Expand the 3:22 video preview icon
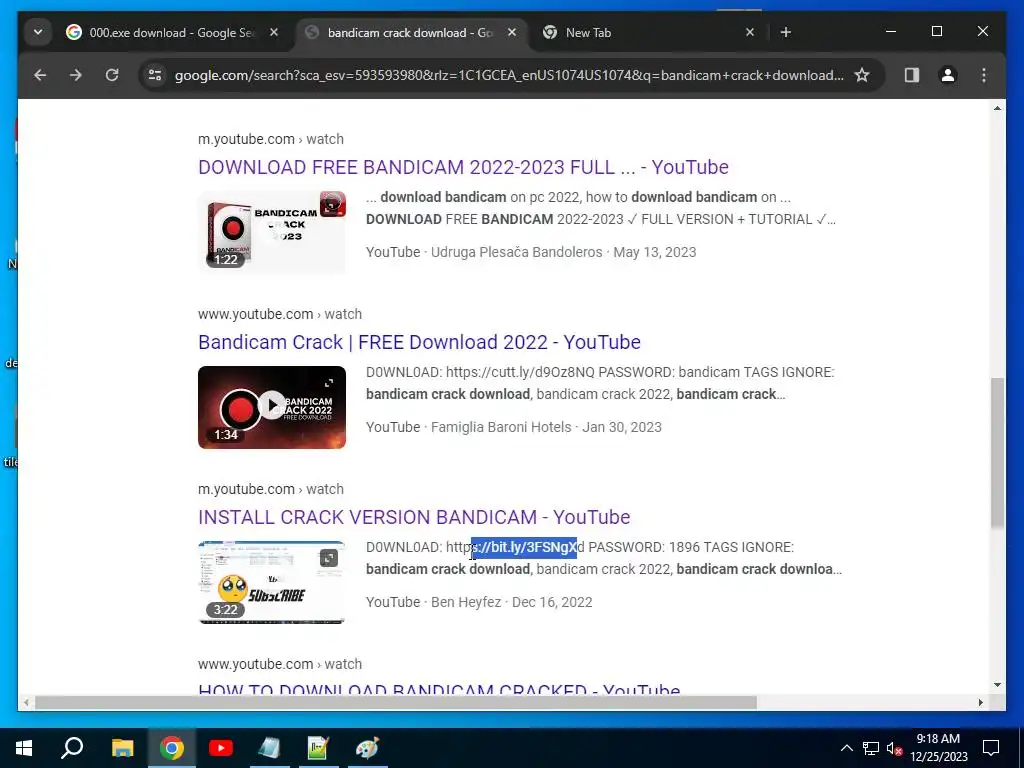The height and width of the screenshot is (768, 1024). (328, 558)
